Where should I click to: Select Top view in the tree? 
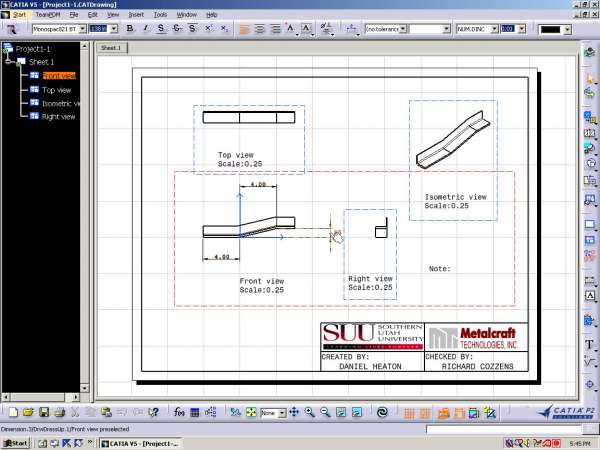click(56, 90)
